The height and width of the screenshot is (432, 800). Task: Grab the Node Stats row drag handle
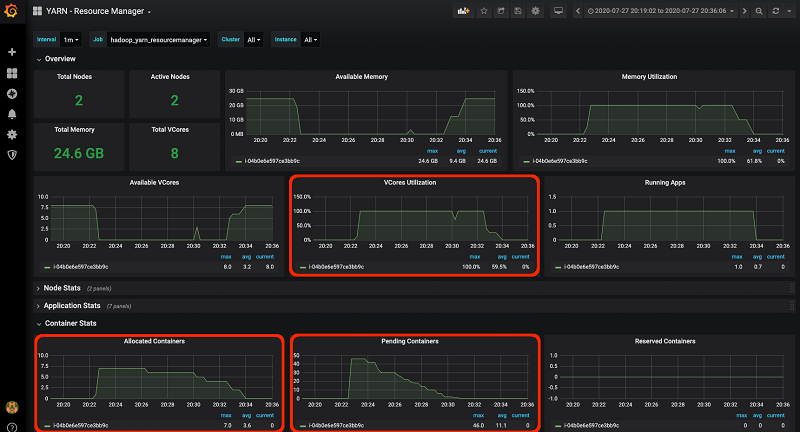pyautogui.click(x=792, y=288)
